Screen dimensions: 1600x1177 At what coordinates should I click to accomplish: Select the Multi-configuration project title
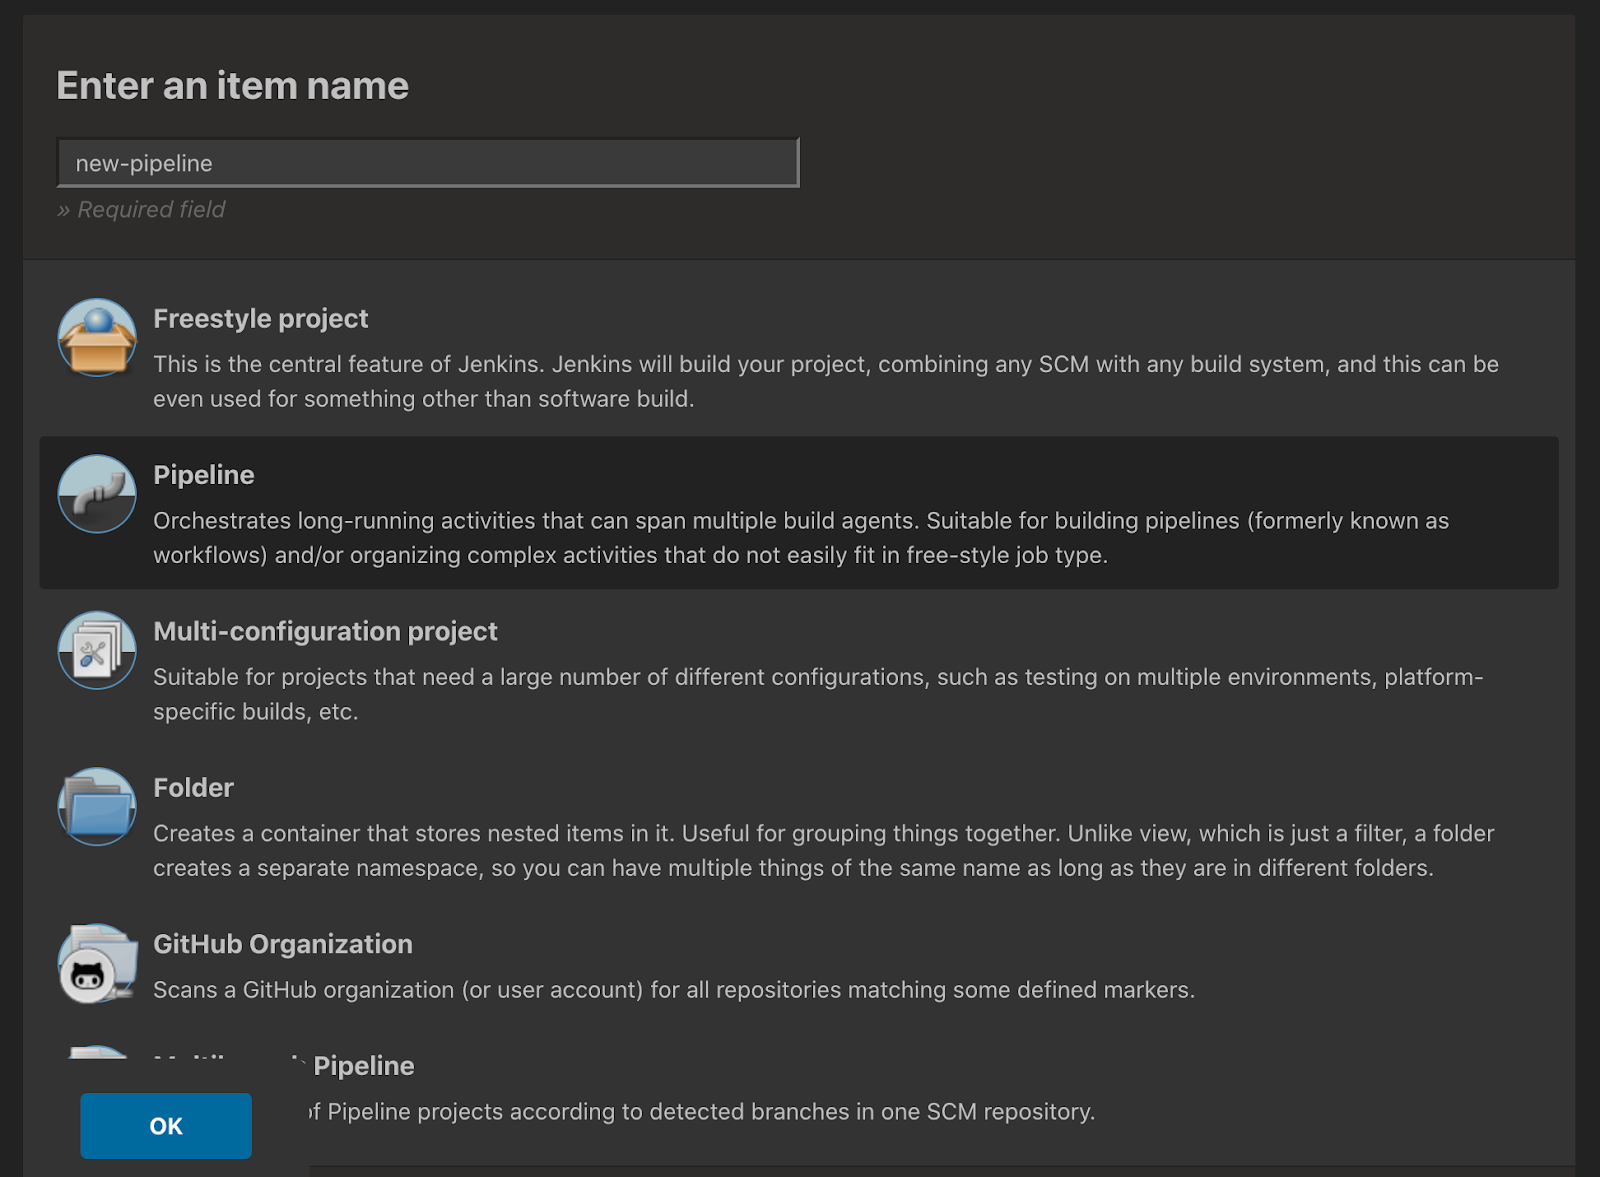tap(325, 631)
